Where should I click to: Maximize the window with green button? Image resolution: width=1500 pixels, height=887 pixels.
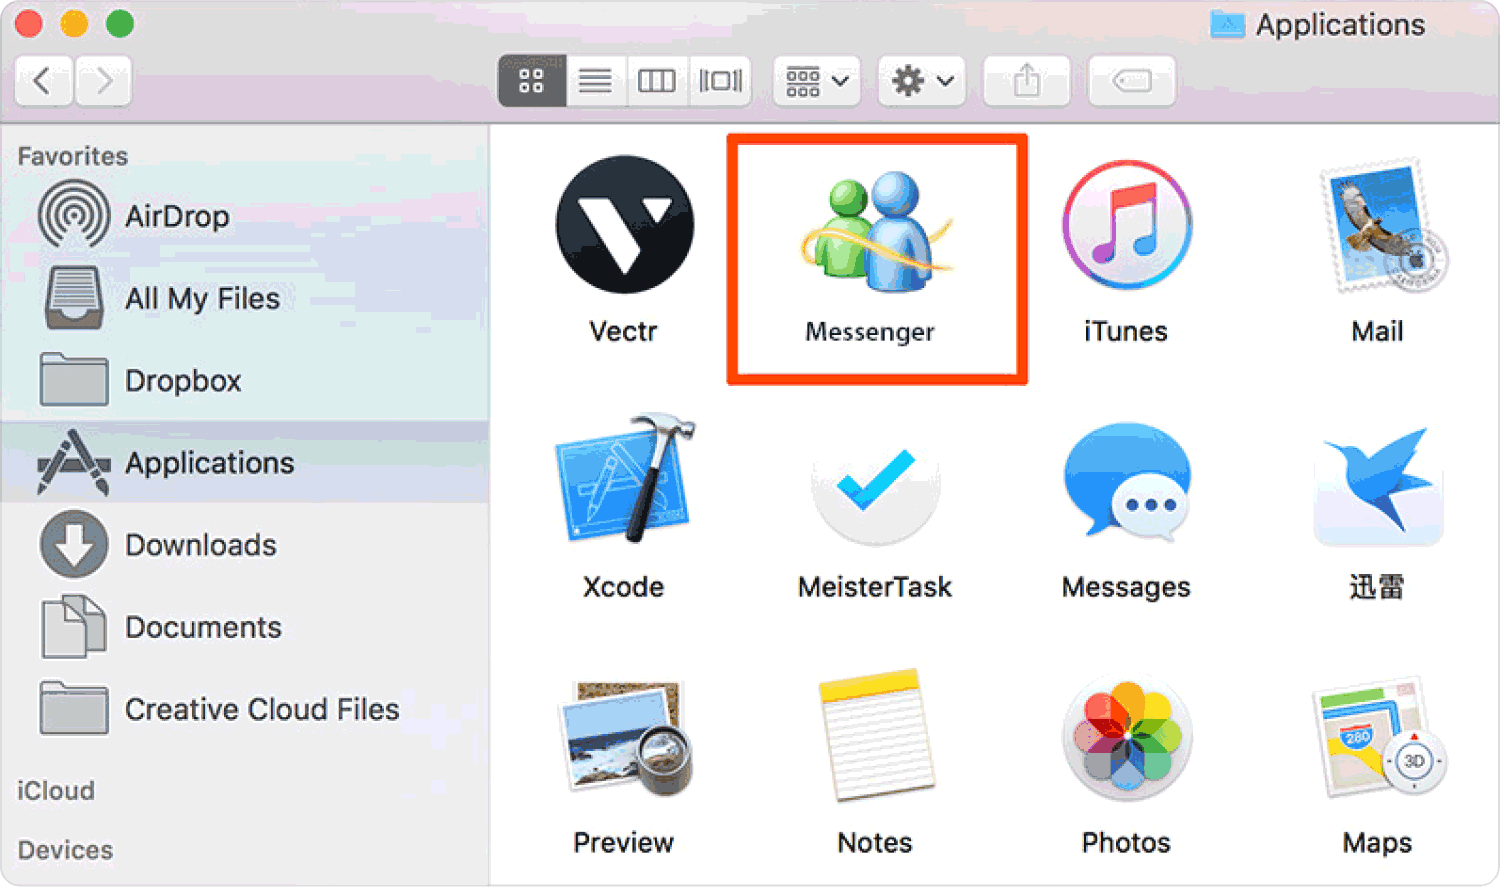pyautogui.click(x=120, y=23)
